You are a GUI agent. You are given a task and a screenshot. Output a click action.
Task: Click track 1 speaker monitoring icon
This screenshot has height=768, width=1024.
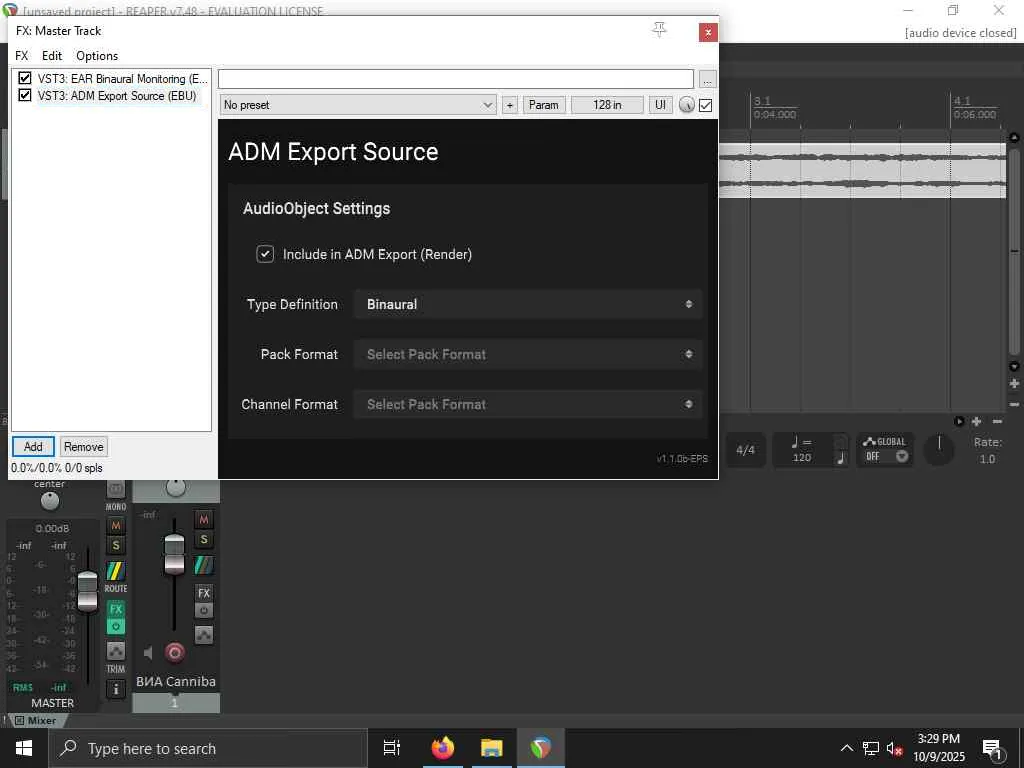point(148,652)
